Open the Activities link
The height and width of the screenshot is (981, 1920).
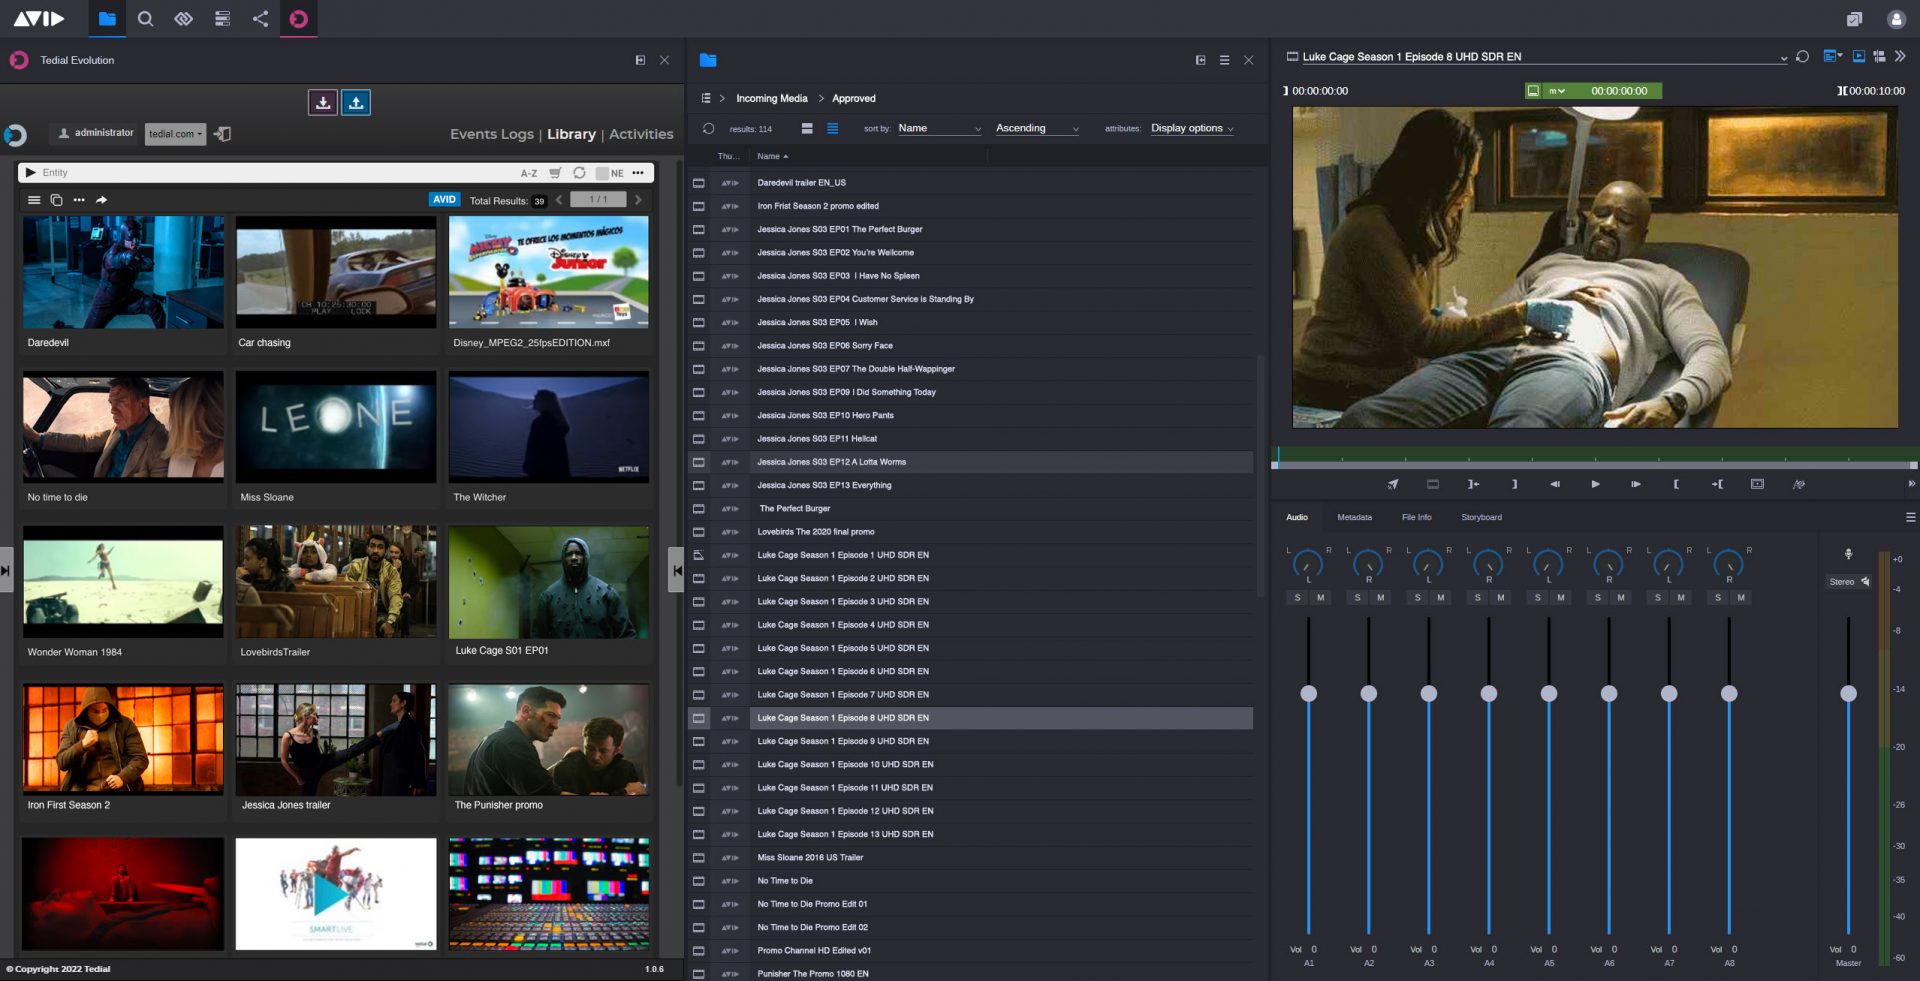[641, 134]
